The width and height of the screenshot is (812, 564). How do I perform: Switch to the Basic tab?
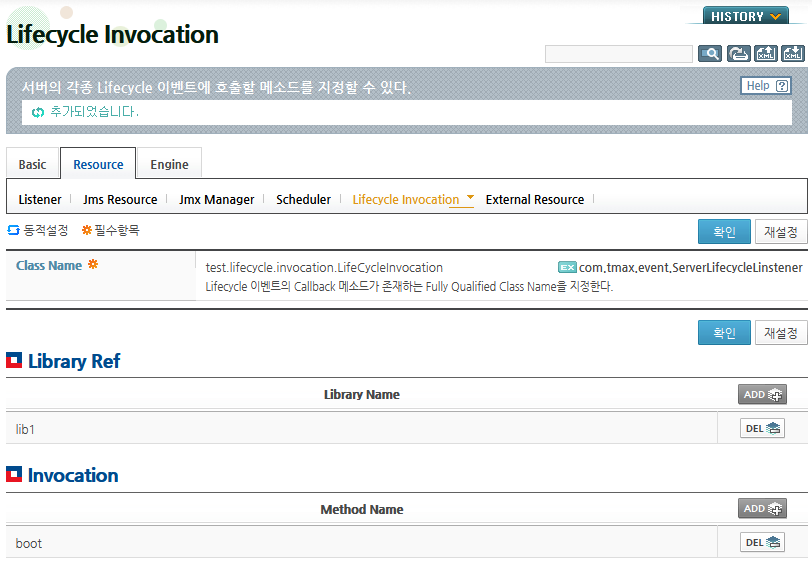click(32, 164)
